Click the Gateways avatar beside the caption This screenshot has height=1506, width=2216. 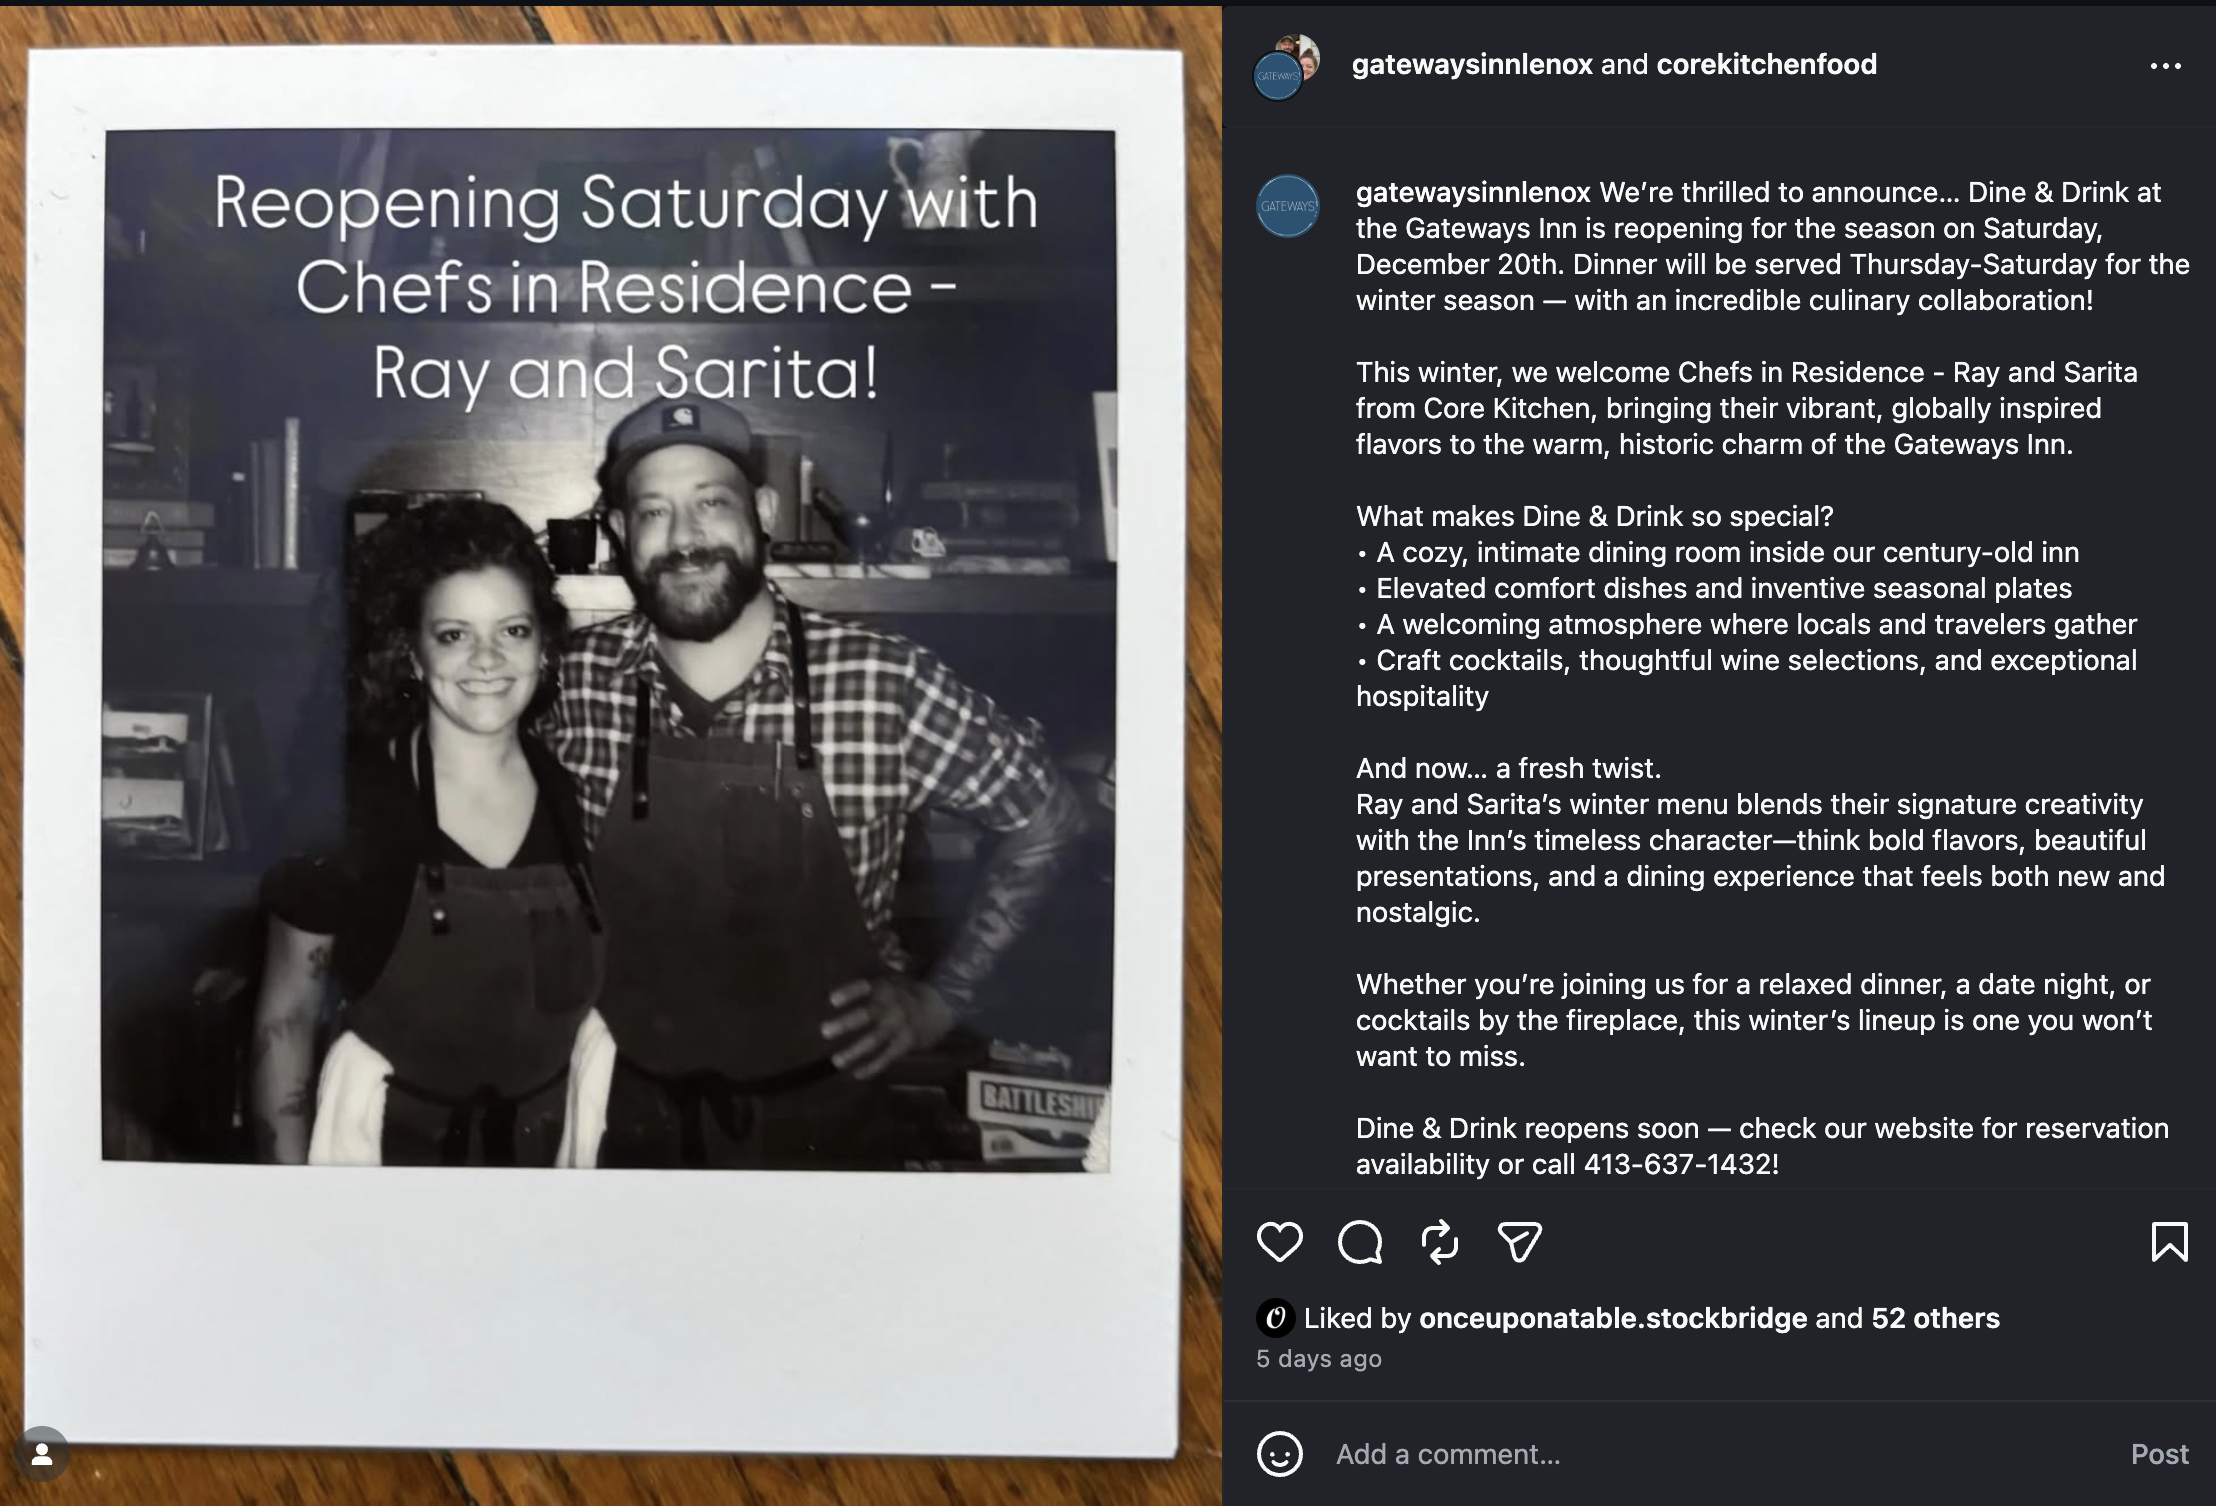click(1287, 206)
